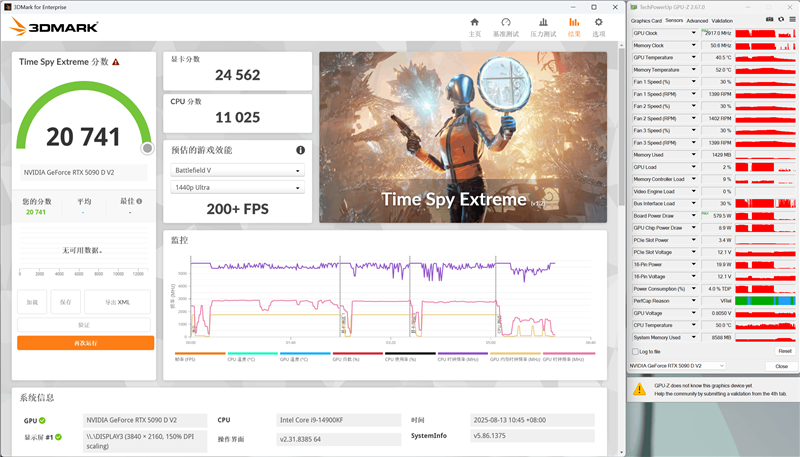This screenshot has height=457, width=800.
Task: Go to the benchmarks section (基准测试)
Action: pyautogui.click(x=506, y=27)
